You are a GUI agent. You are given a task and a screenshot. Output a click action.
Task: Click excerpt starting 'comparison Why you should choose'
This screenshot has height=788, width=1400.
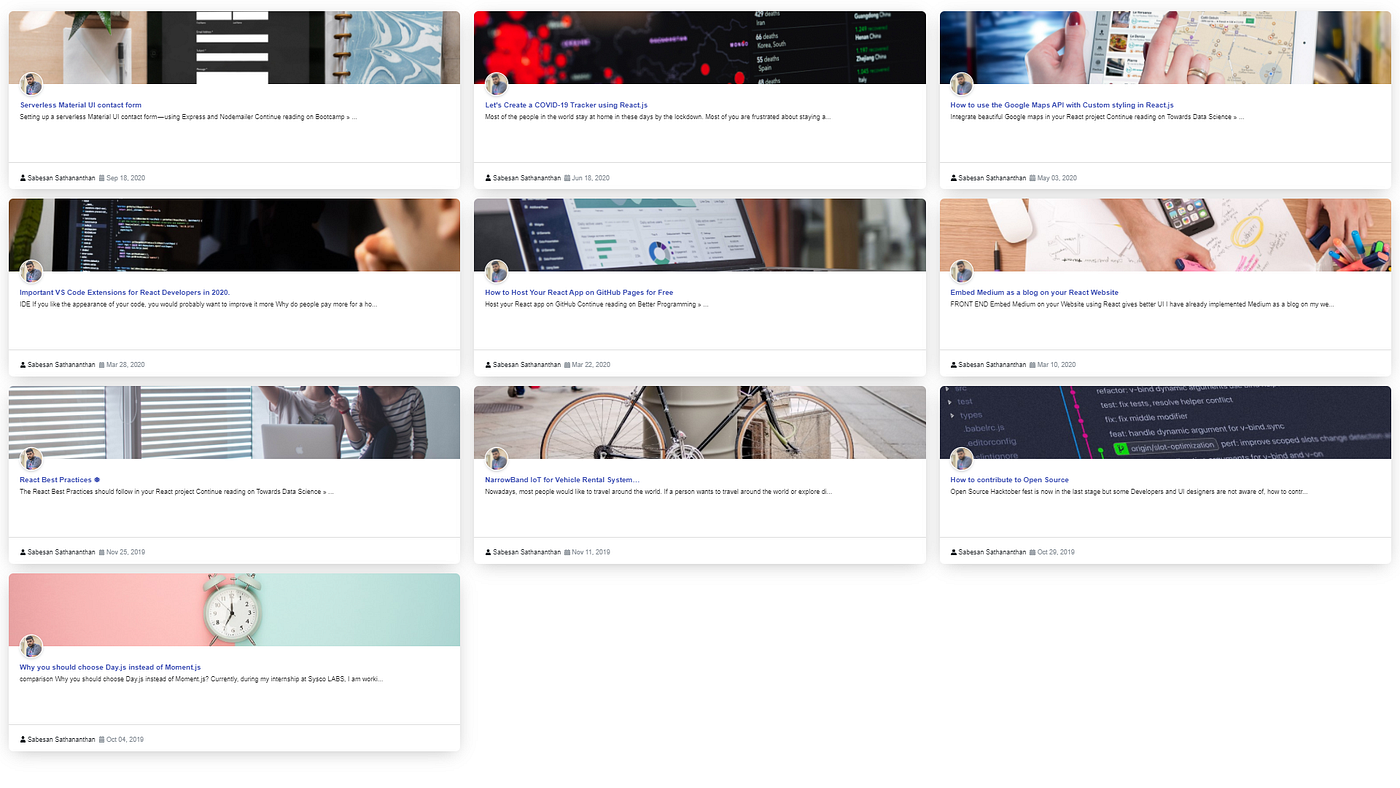click(201, 679)
